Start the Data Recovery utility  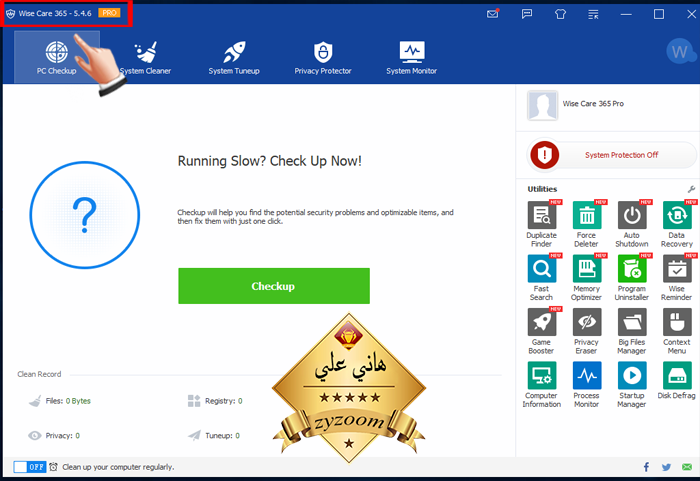(x=677, y=215)
